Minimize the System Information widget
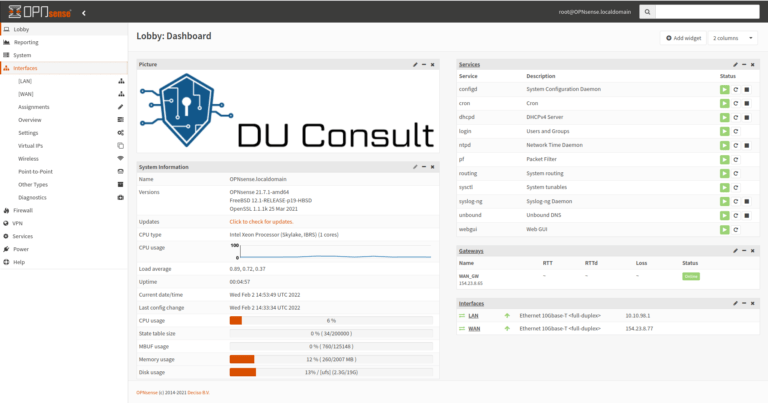The width and height of the screenshot is (768, 403). tap(423, 167)
